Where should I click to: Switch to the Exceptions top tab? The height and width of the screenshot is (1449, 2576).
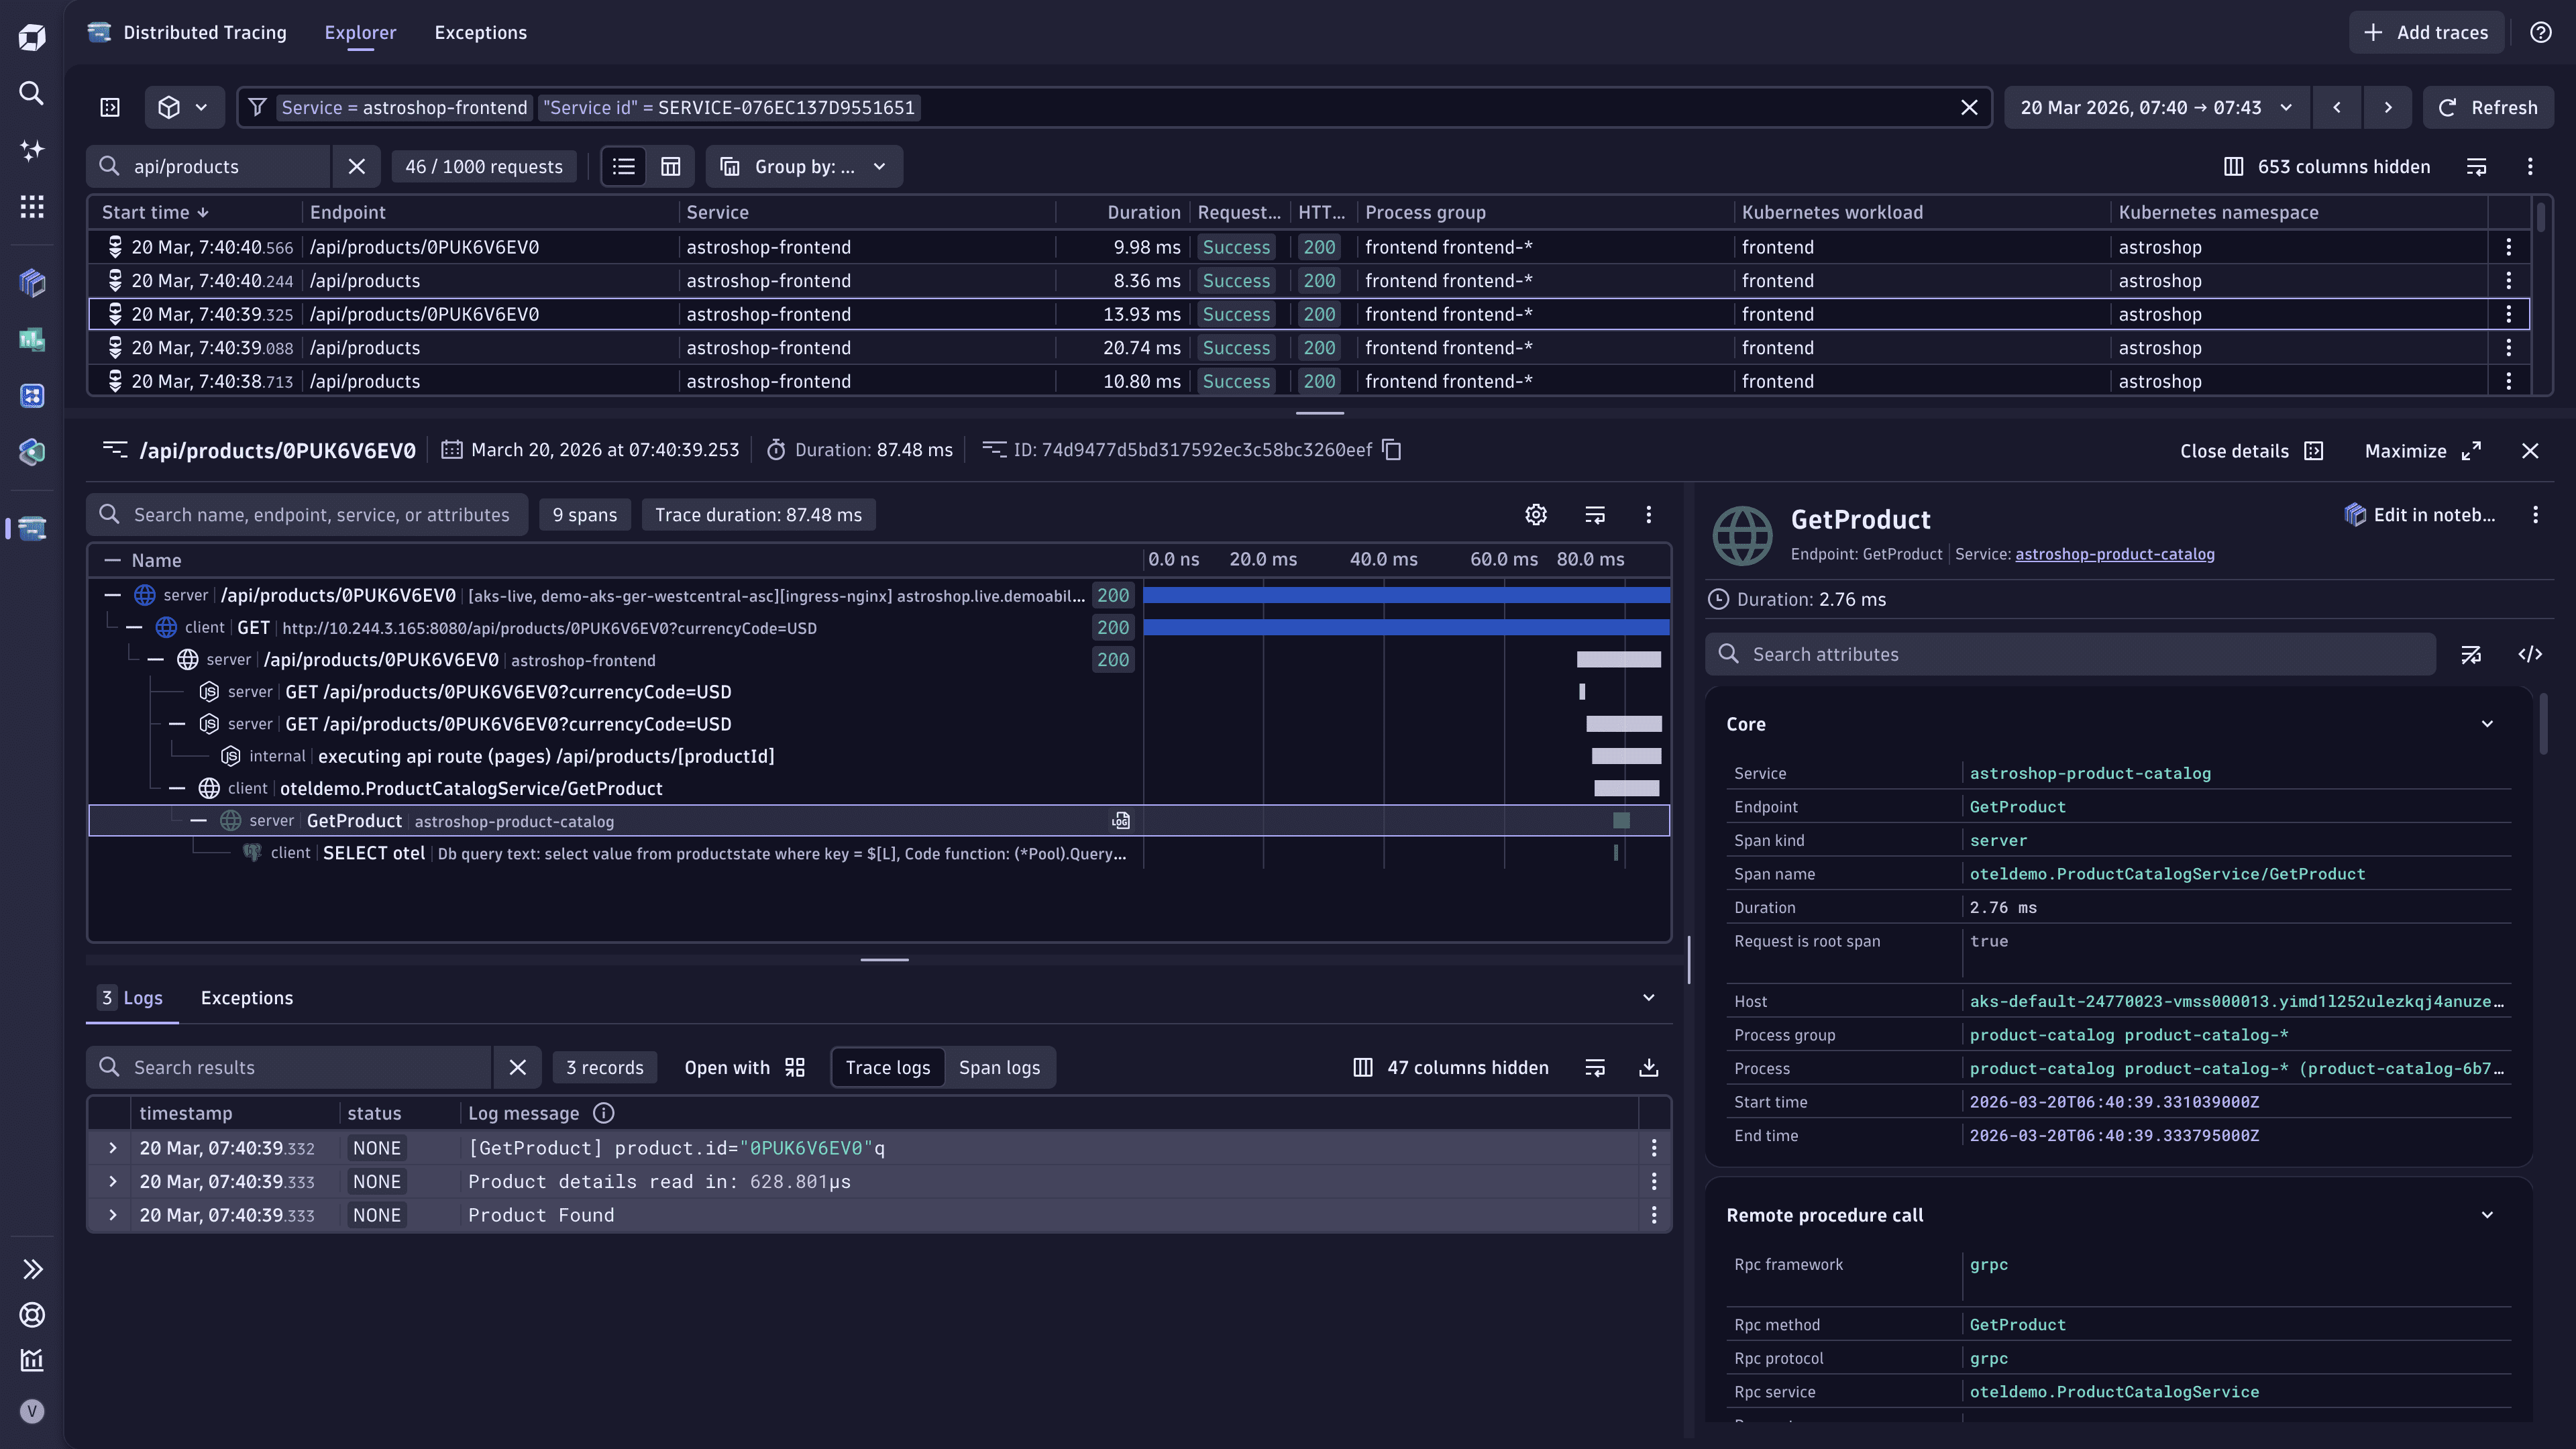[x=480, y=33]
